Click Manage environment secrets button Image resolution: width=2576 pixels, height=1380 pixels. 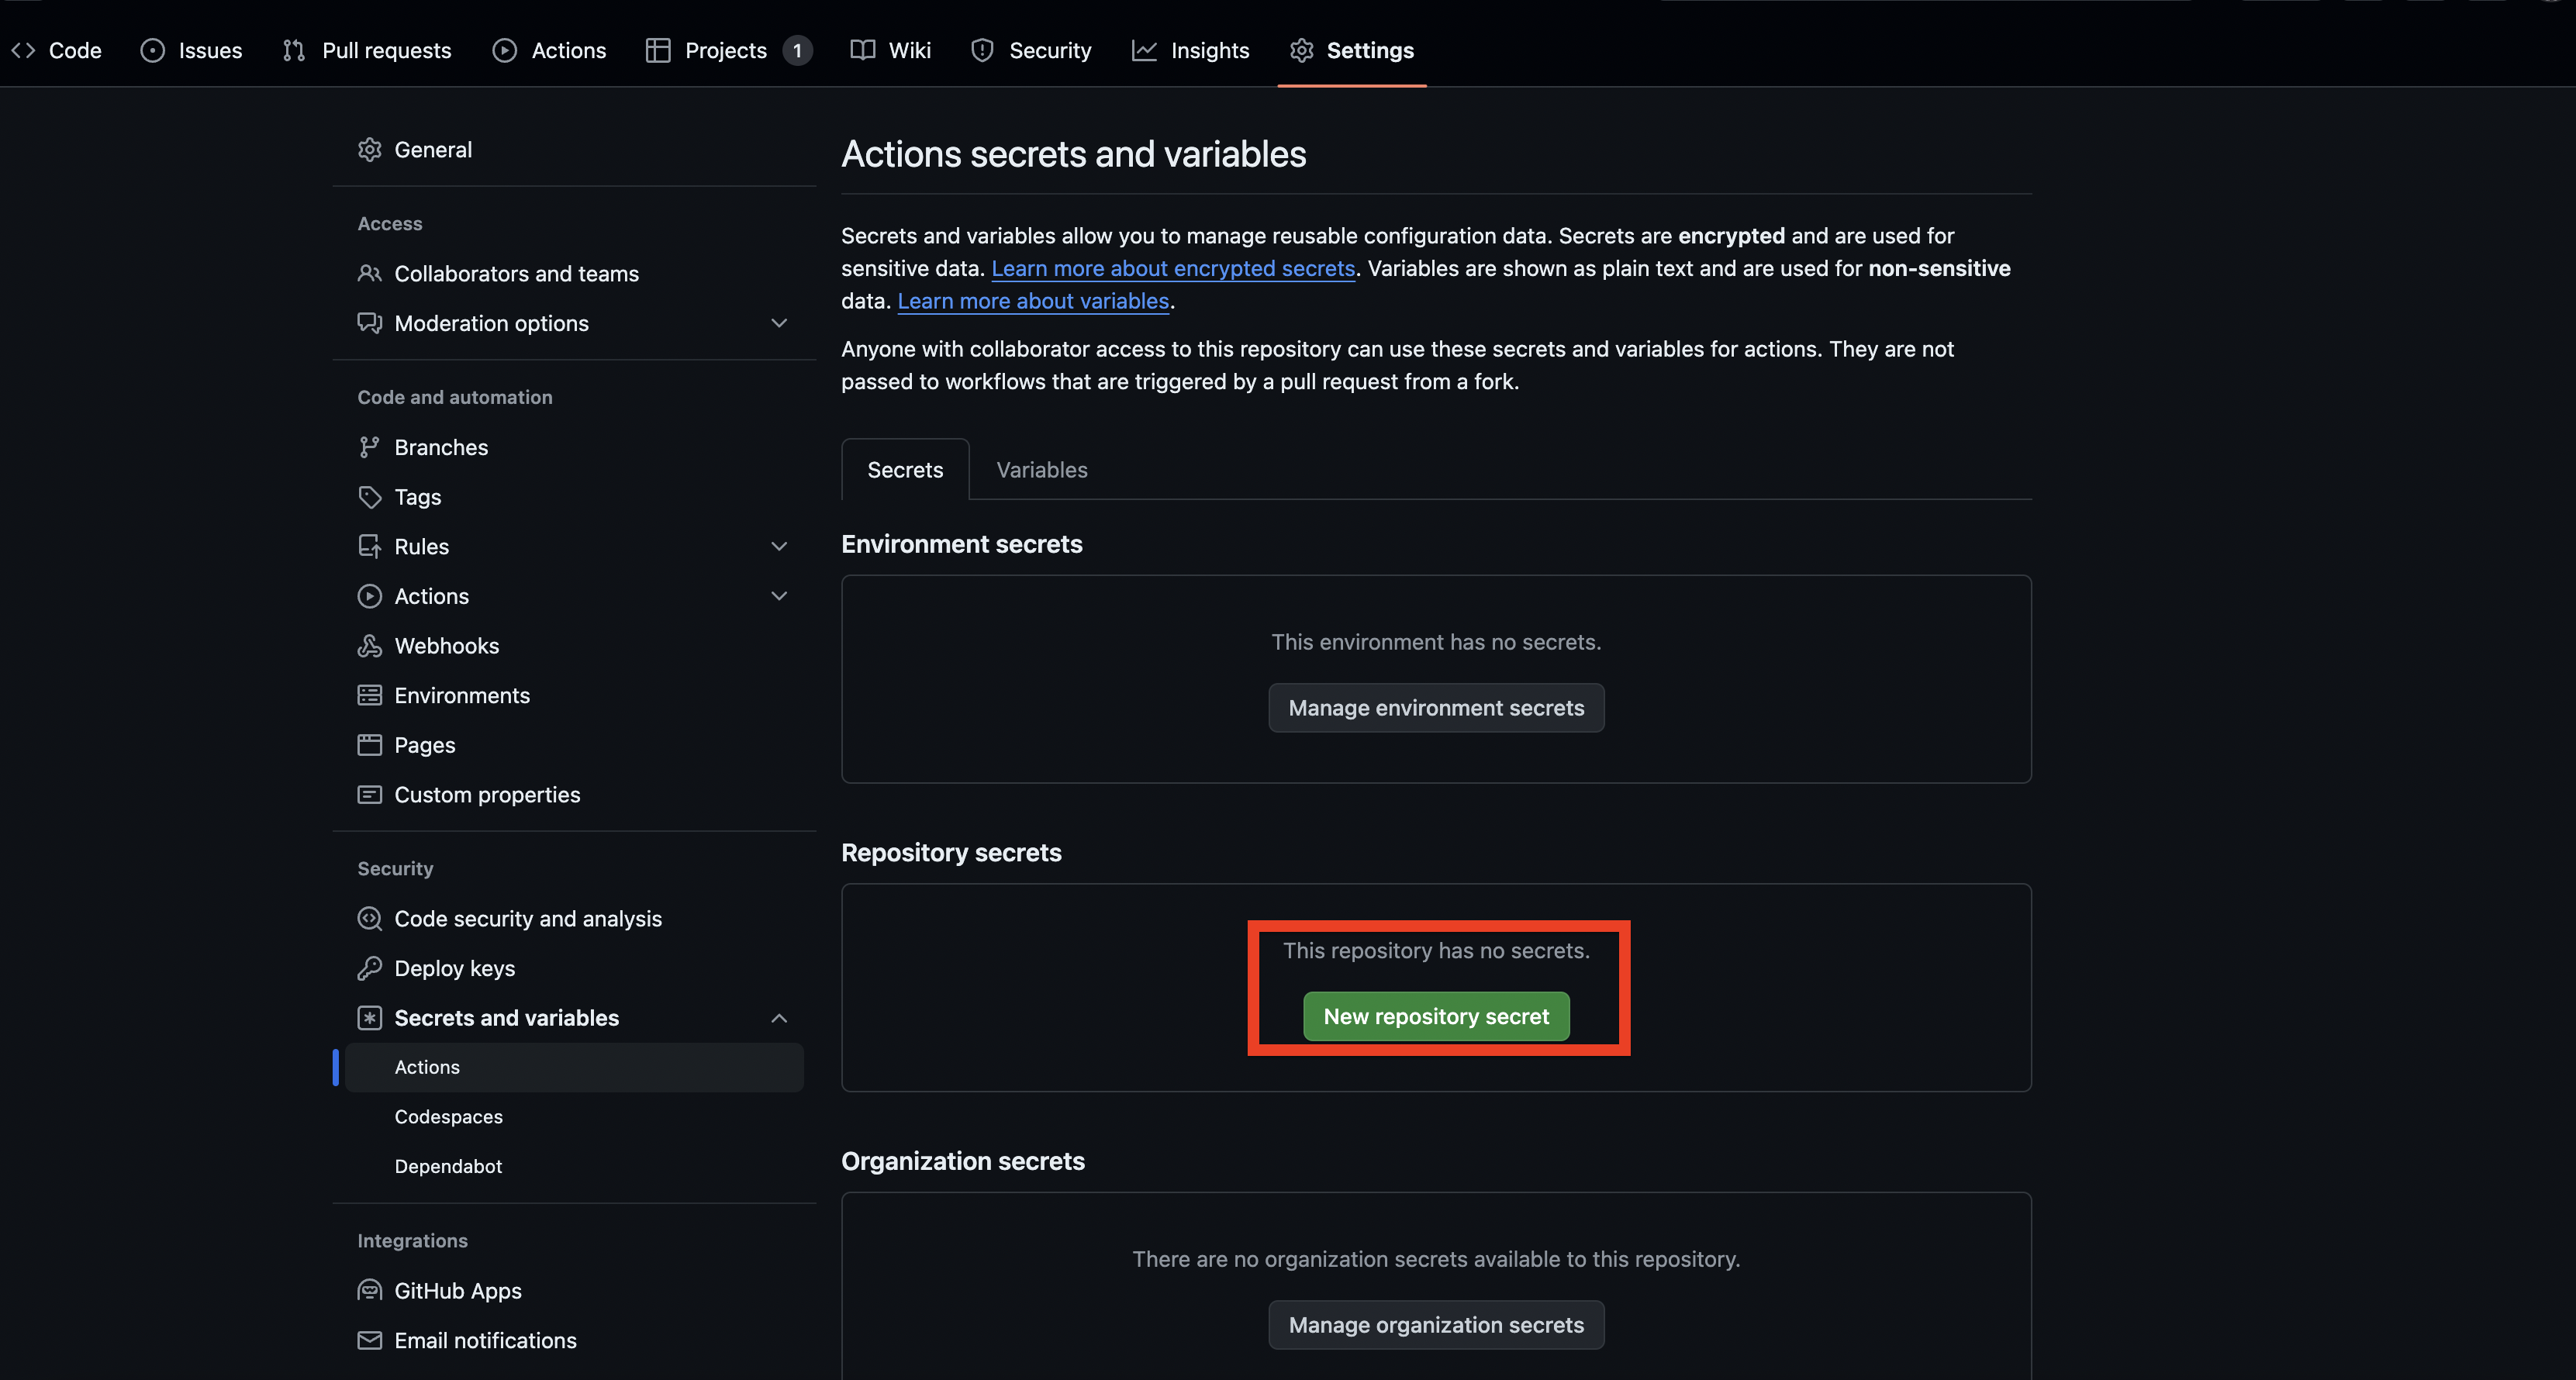click(1435, 708)
